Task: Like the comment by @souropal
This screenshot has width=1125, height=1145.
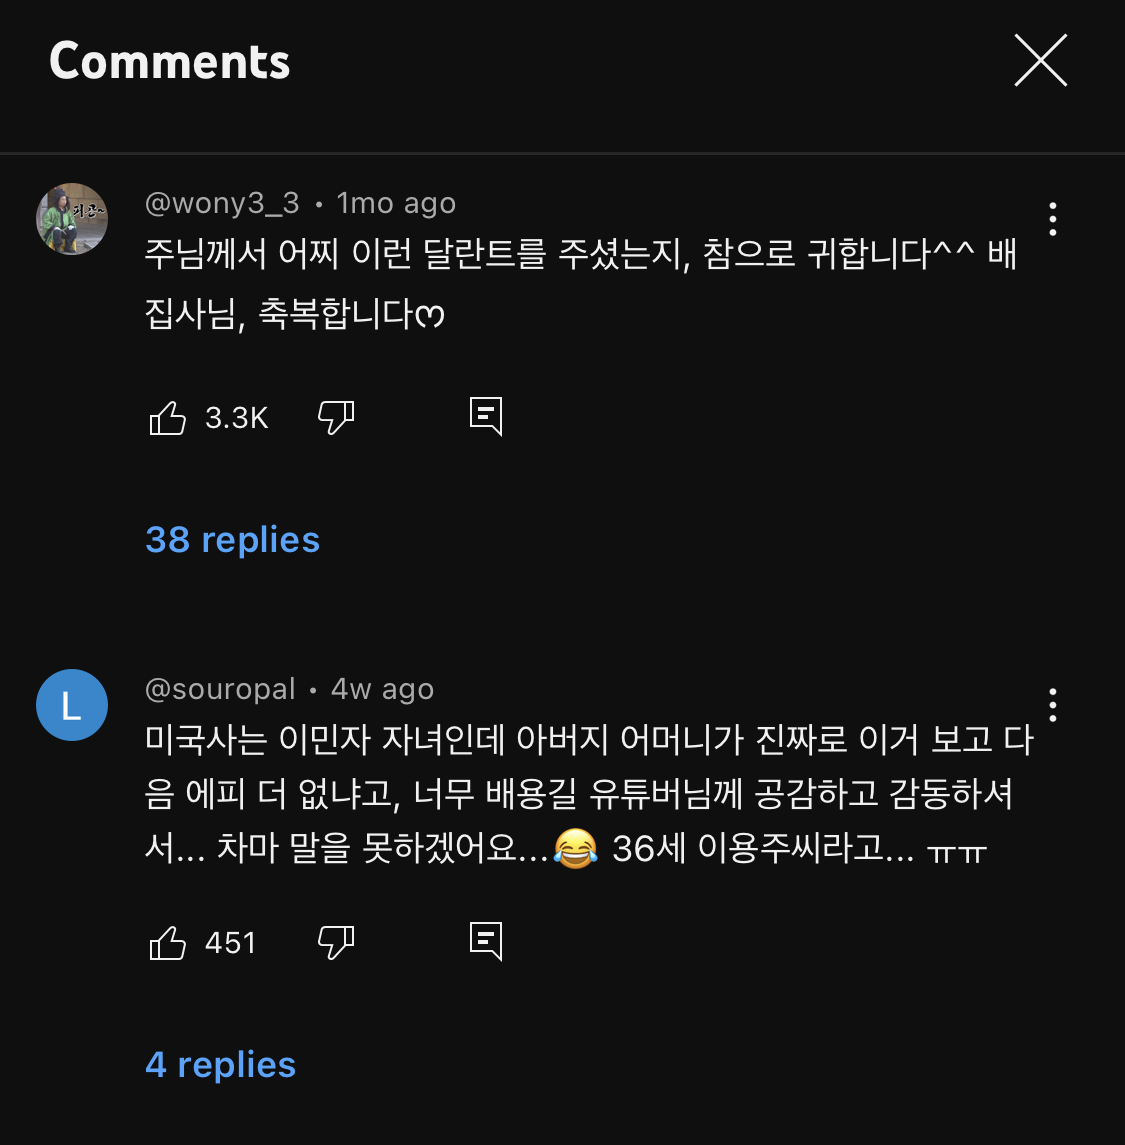Action: 168,942
